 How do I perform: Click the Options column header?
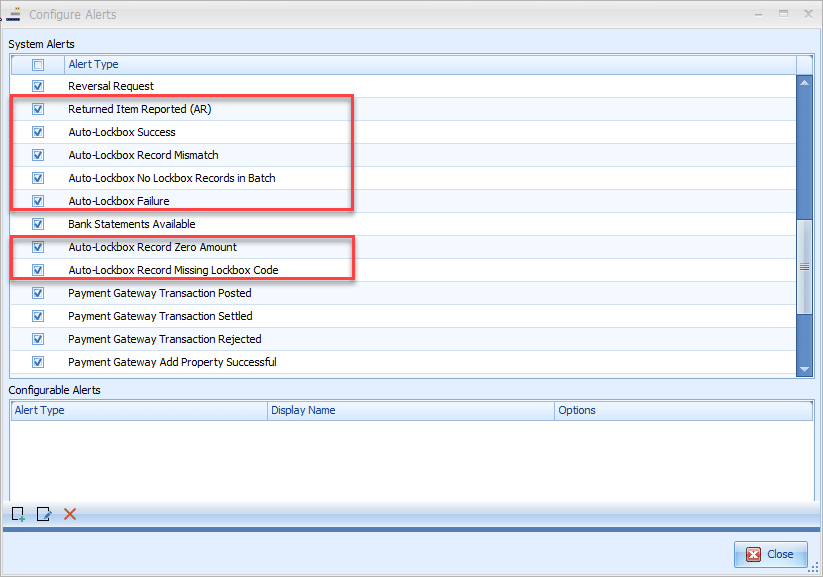coord(683,411)
